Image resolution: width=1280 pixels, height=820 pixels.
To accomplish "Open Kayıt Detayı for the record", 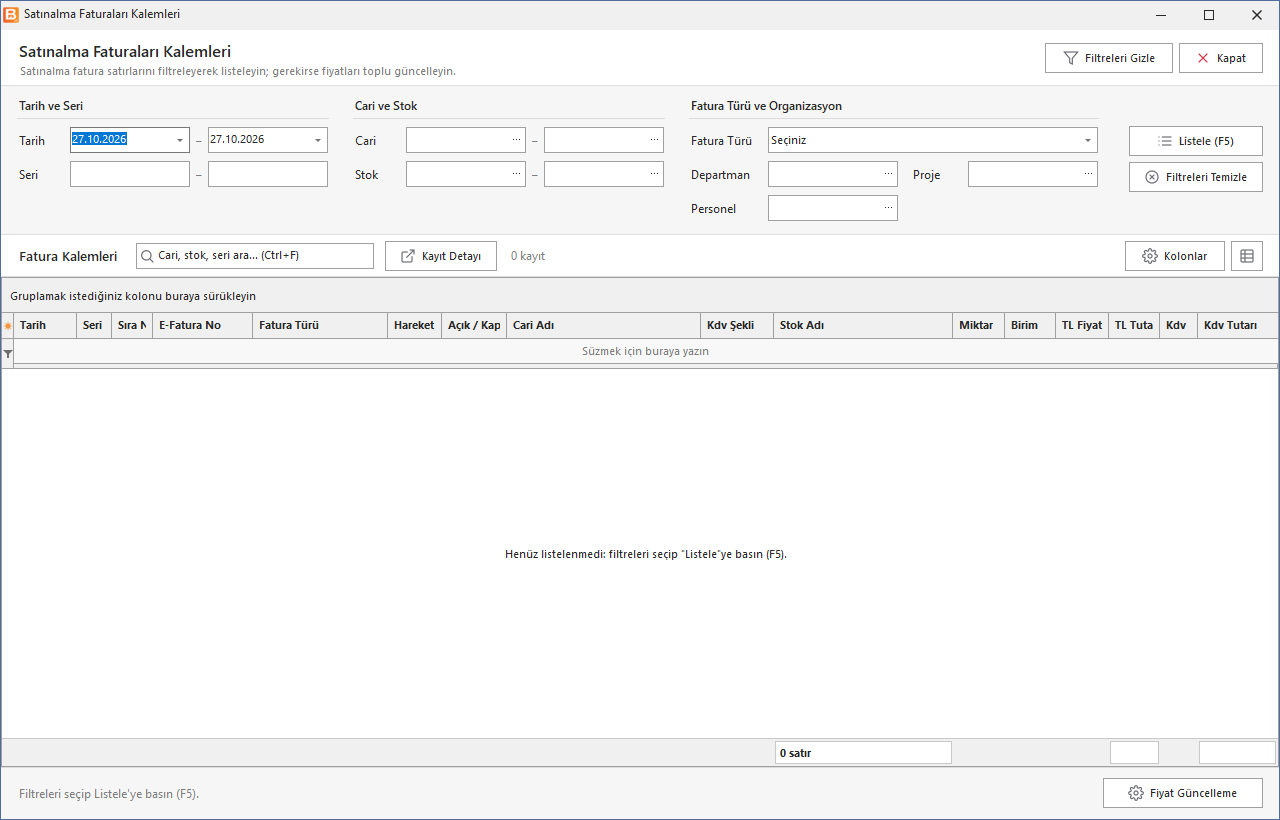I will click(x=441, y=256).
